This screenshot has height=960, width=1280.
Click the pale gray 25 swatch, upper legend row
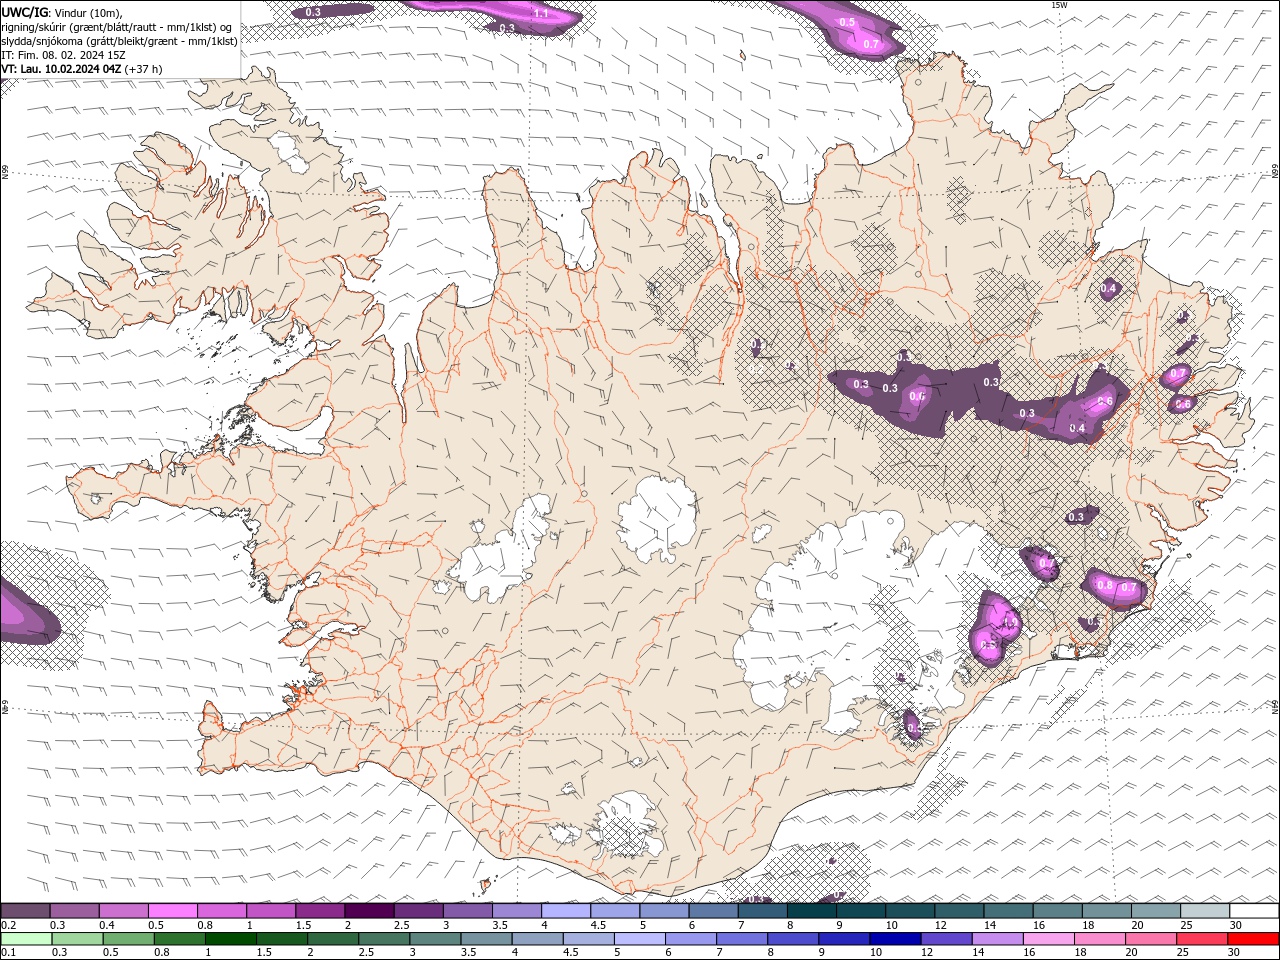(x=1205, y=910)
